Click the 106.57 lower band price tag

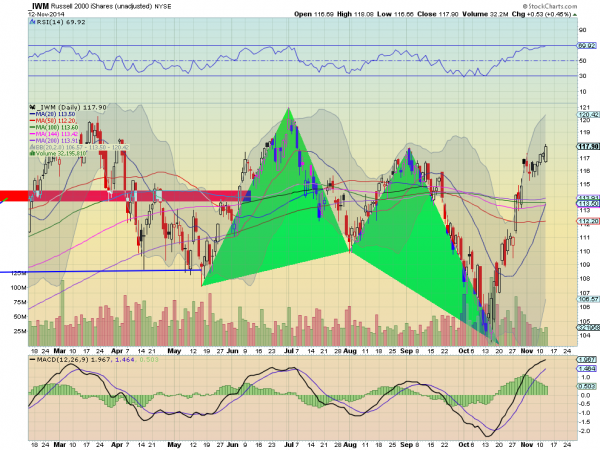(x=587, y=299)
